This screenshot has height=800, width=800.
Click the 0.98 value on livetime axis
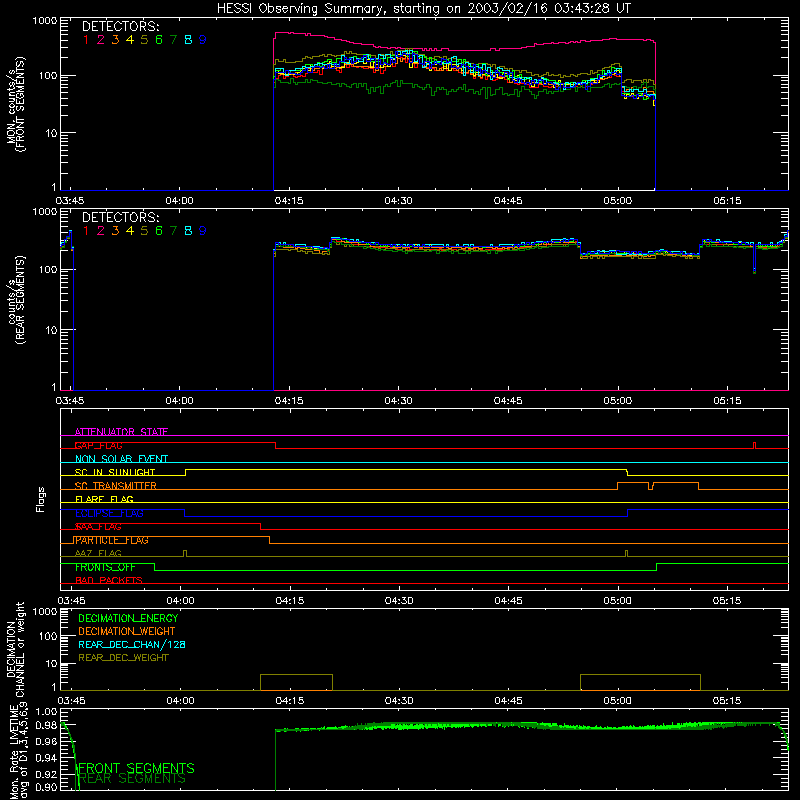[45, 725]
